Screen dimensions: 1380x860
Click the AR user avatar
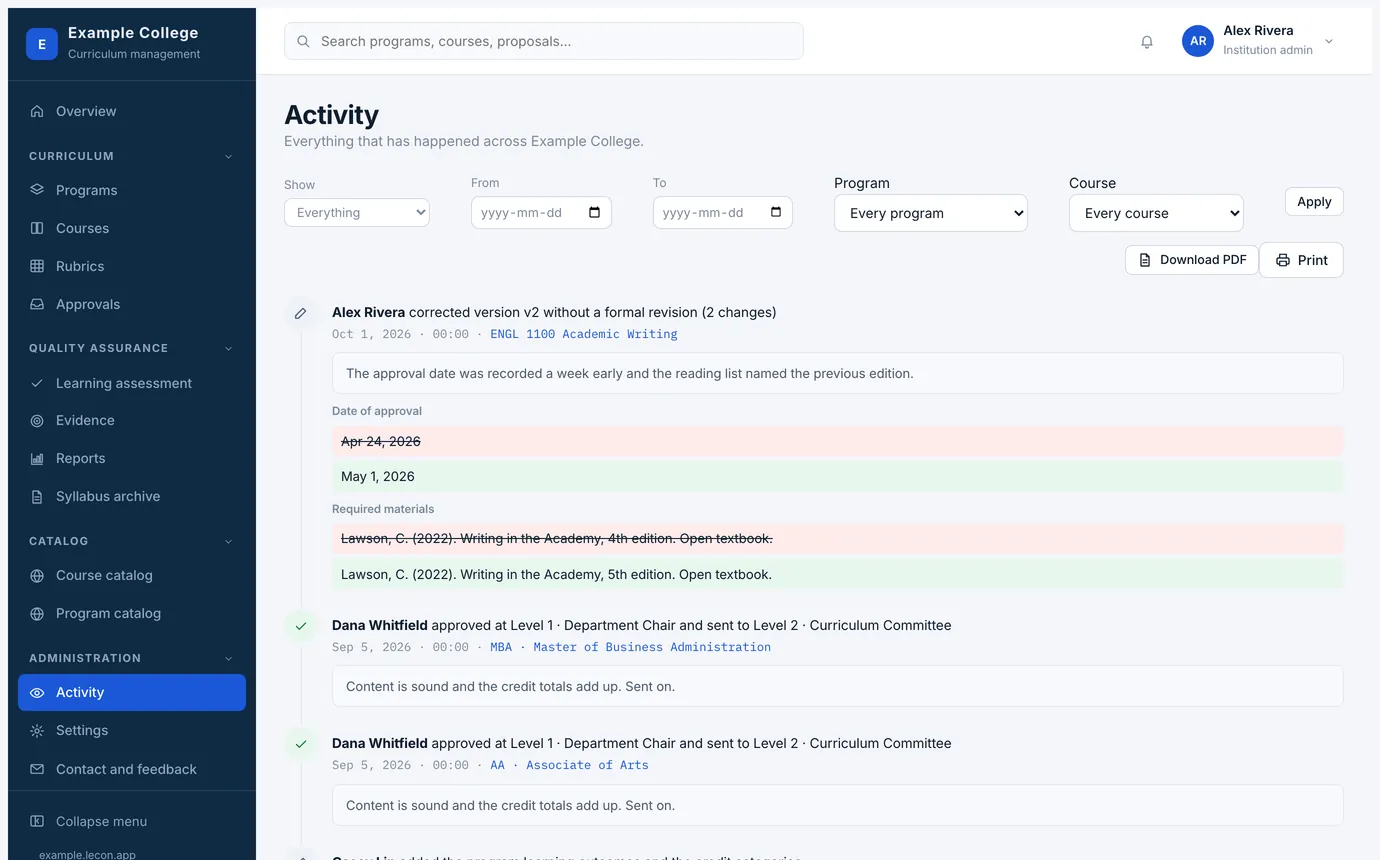[1198, 41]
